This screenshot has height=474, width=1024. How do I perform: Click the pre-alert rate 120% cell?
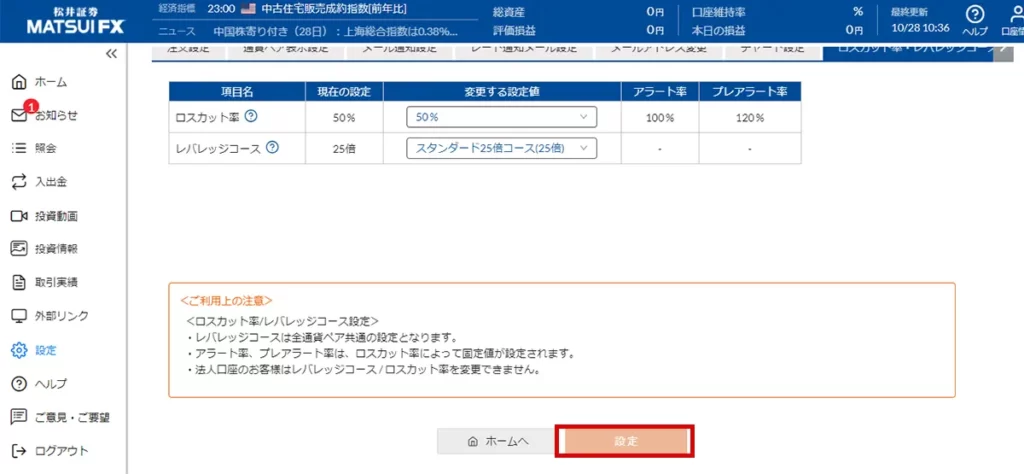750,118
